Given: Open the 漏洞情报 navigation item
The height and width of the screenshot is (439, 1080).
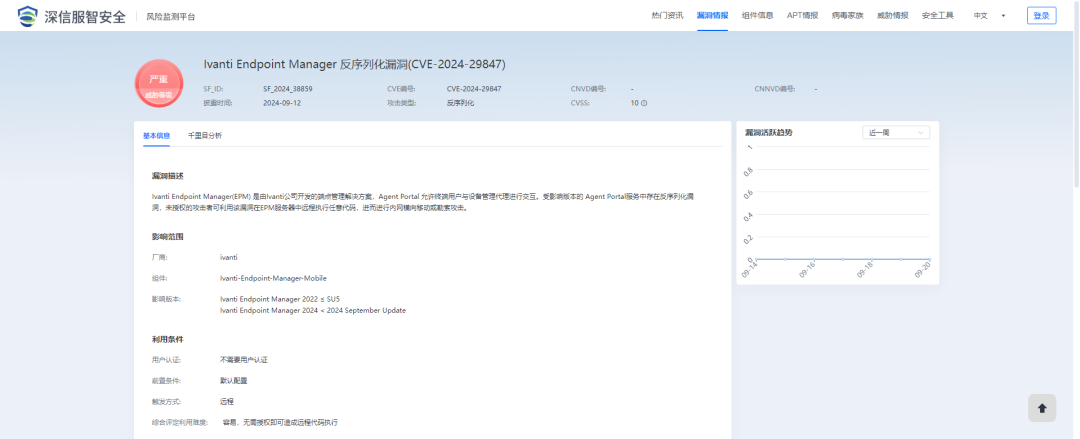Looking at the screenshot, I should coord(712,16).
